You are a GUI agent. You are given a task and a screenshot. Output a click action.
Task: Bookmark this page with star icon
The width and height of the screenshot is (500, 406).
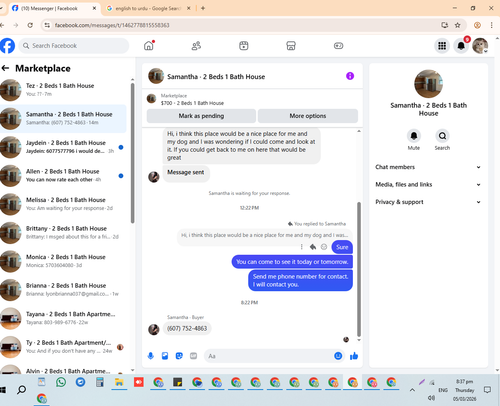coord(458,25)
